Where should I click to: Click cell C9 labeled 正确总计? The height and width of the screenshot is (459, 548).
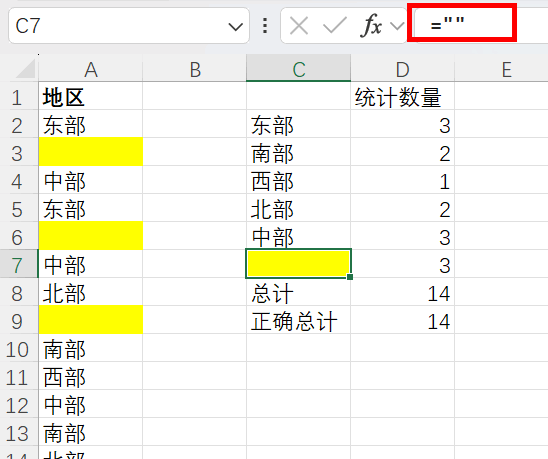pyautogui.click(x=298, y=320)
